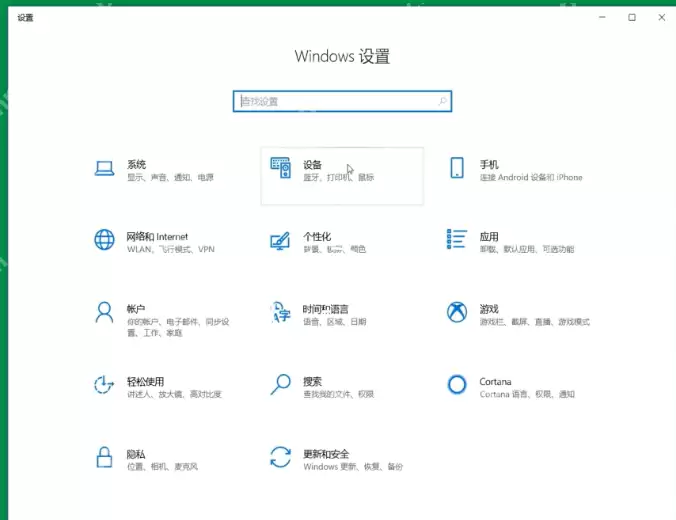Screen dimensions: 676x520
Task: Select the 系统 title text
Action: click(136, 164)
